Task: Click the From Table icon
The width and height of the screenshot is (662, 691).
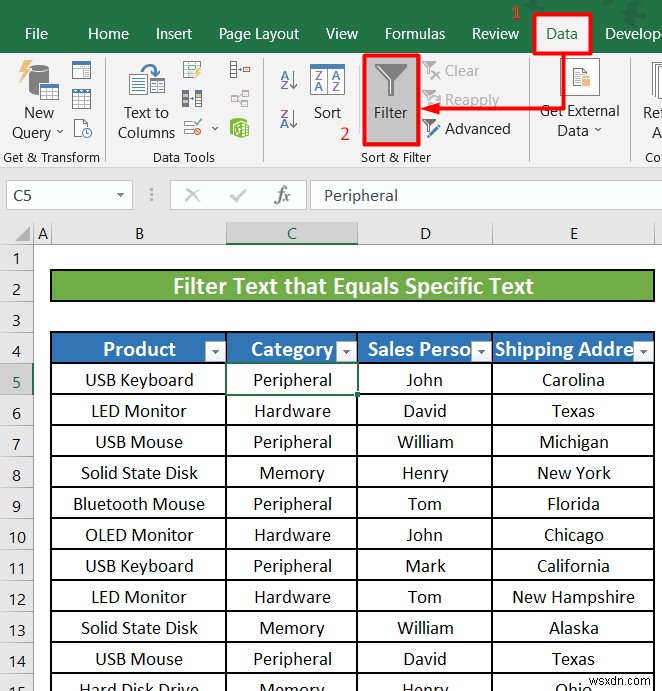Action: coord(82,99)
